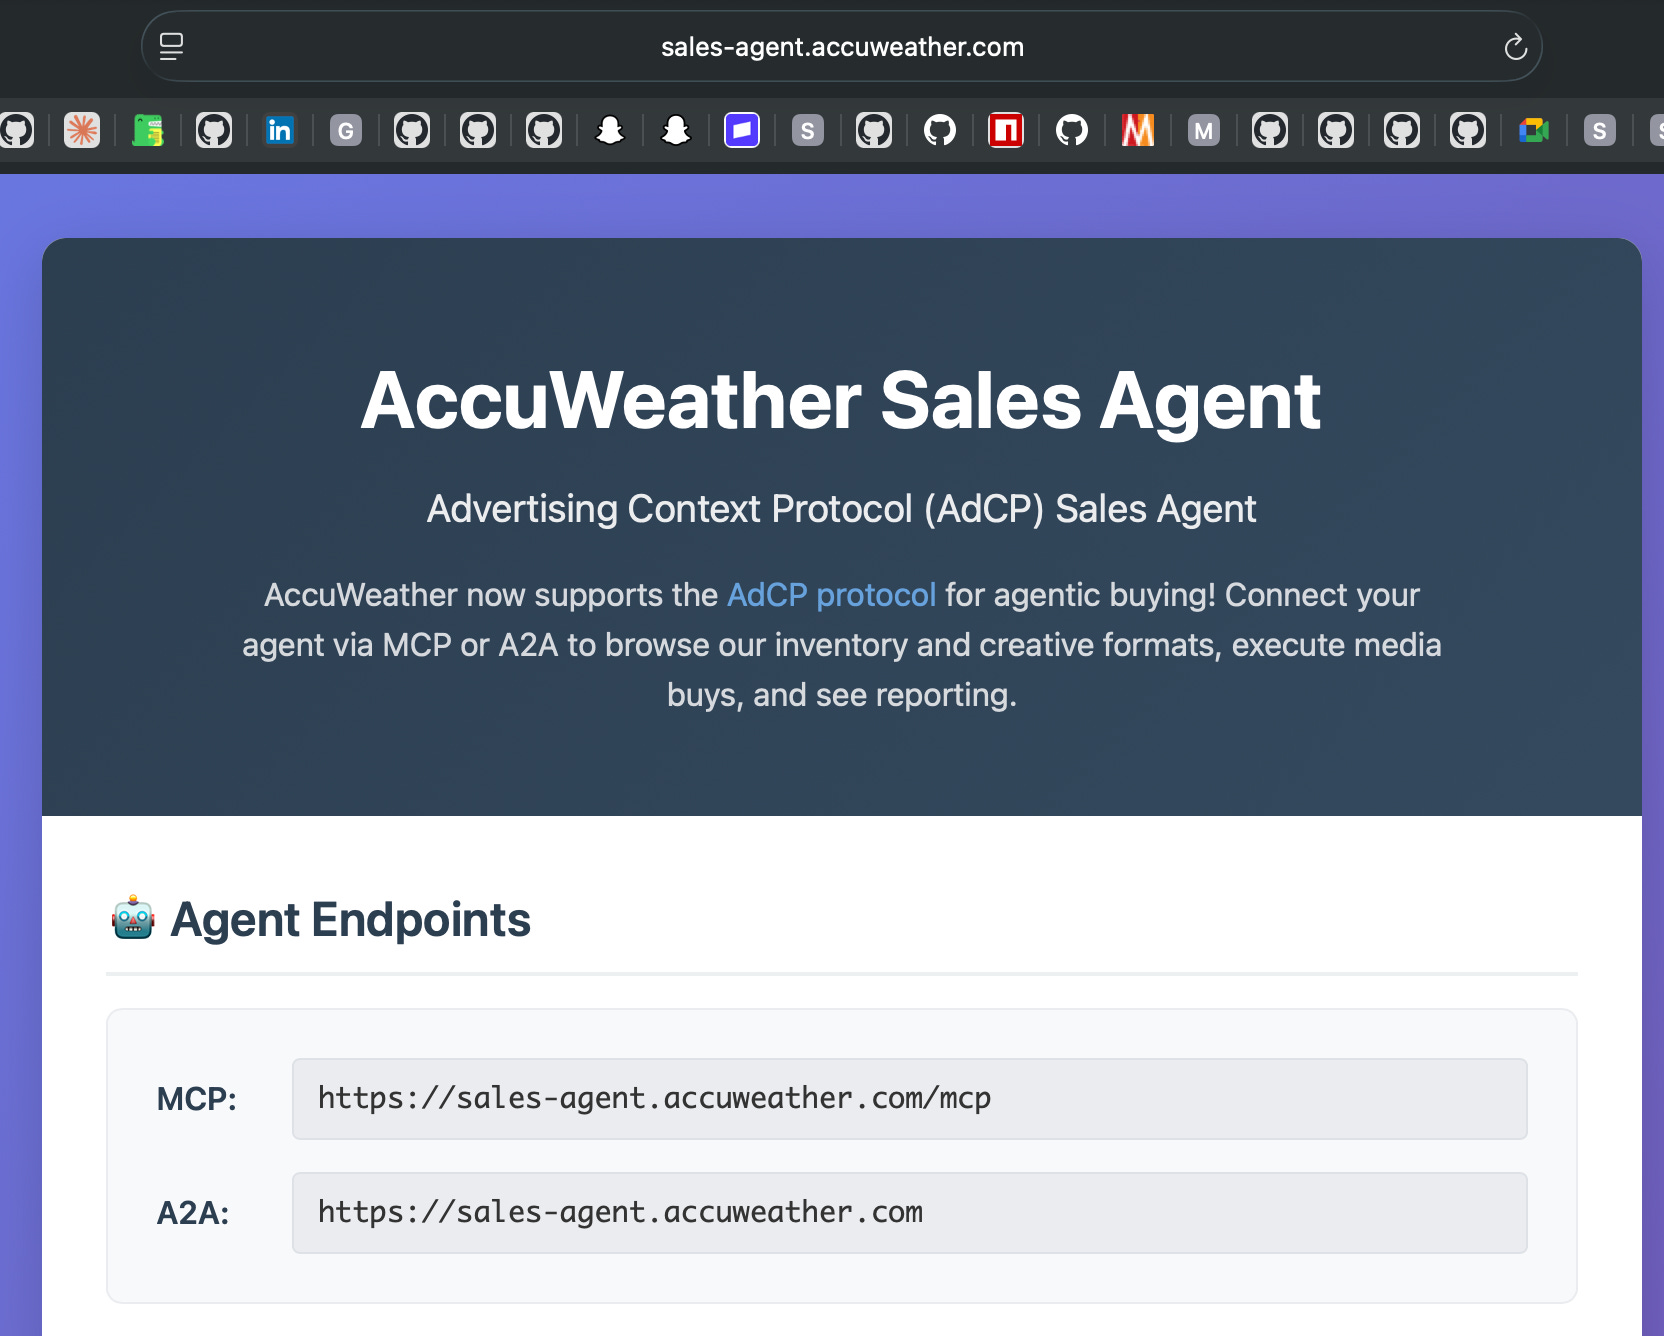Open GitHub bookmark just left of Google Meet
This screenshot has width=1664, height=1336.
[1468, 130]
